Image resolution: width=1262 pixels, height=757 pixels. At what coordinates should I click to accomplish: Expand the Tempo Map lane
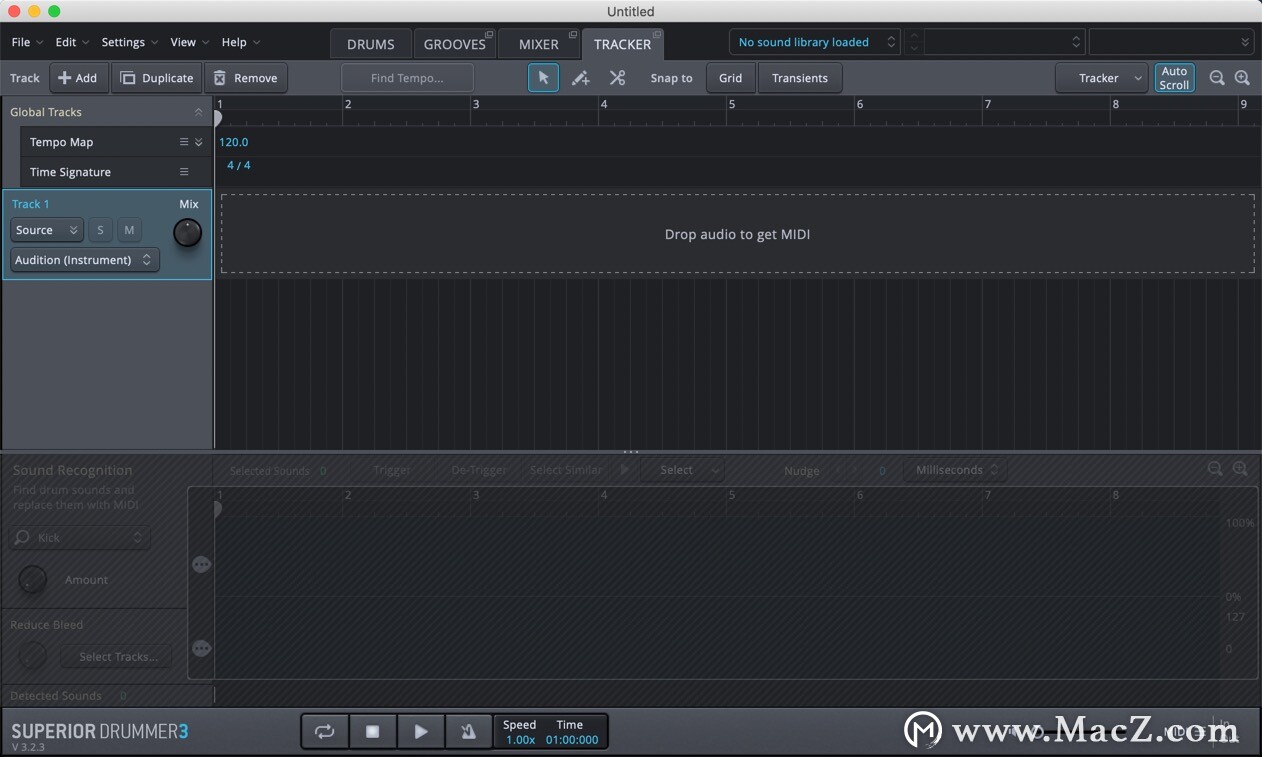tap(198, 142)
